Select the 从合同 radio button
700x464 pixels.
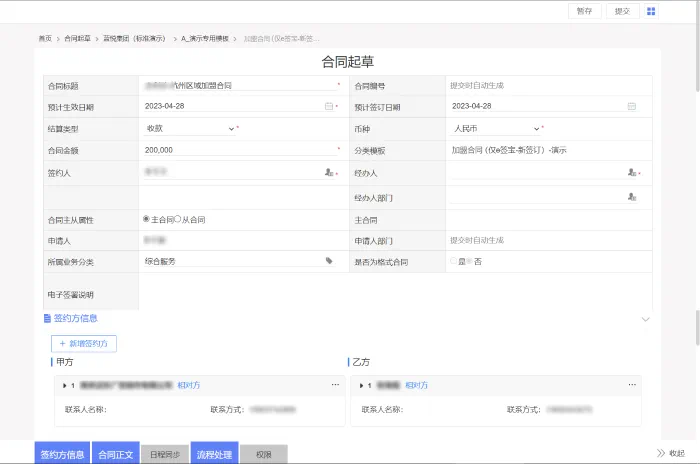(178, 219)
